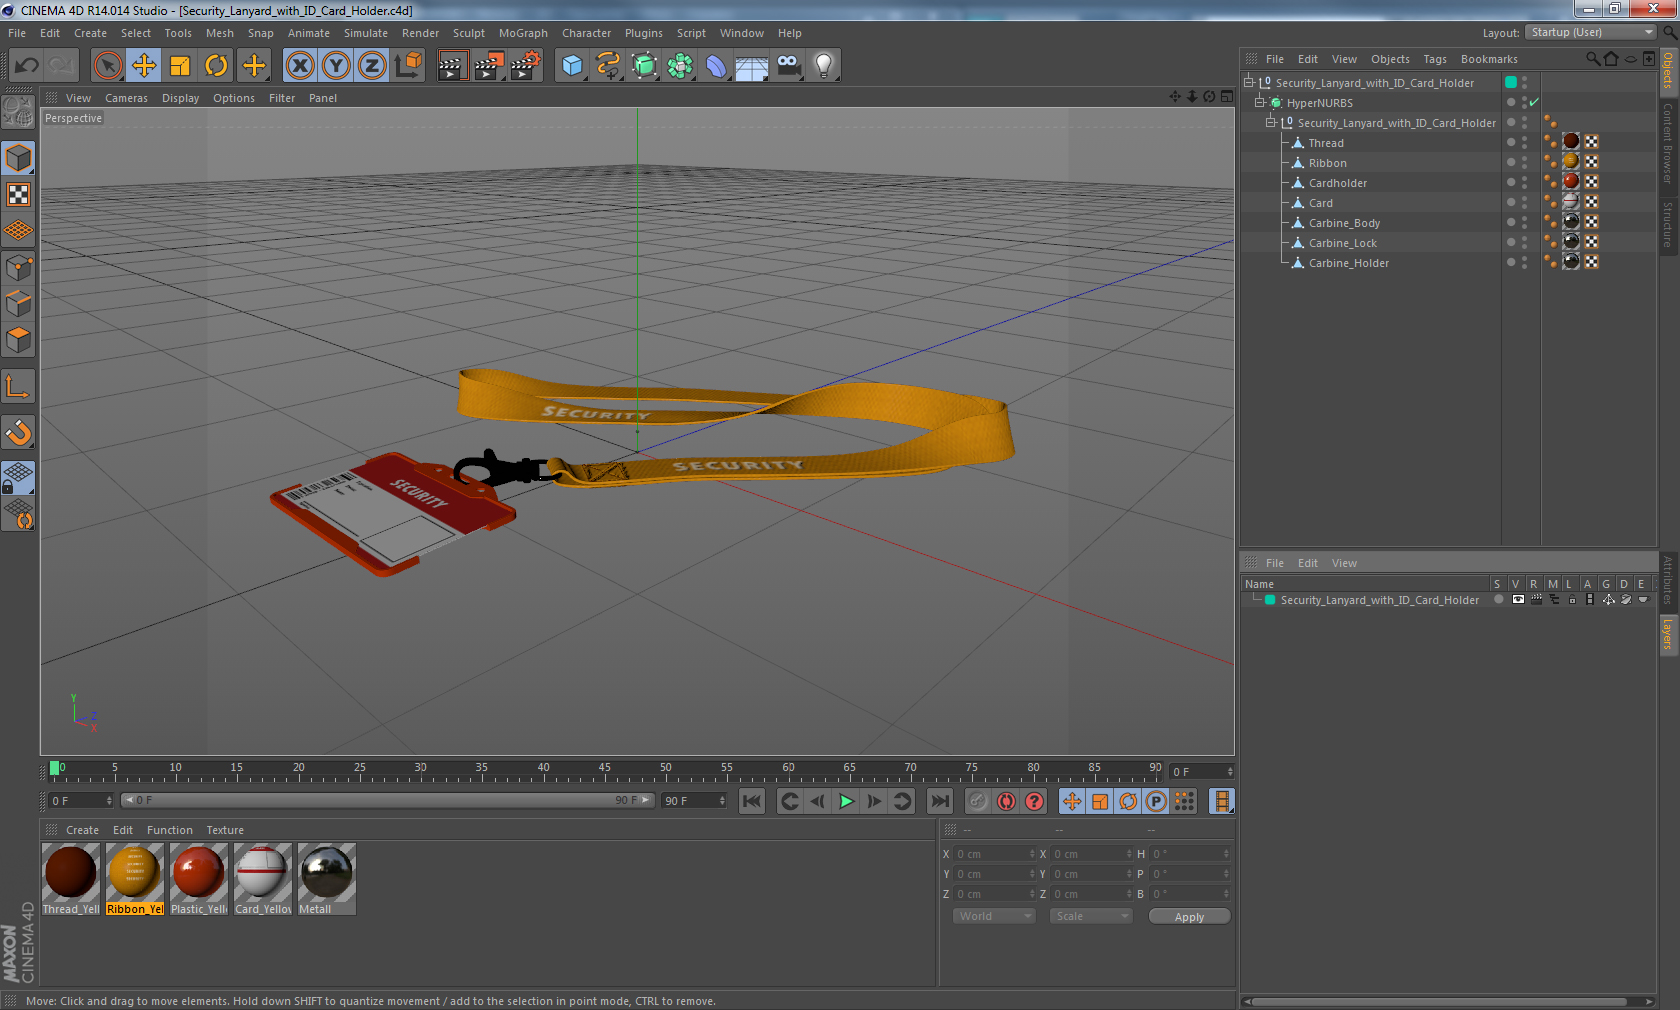1680x1010 pixels.
Task: Add a Cube primitive object
Action: 572,66
